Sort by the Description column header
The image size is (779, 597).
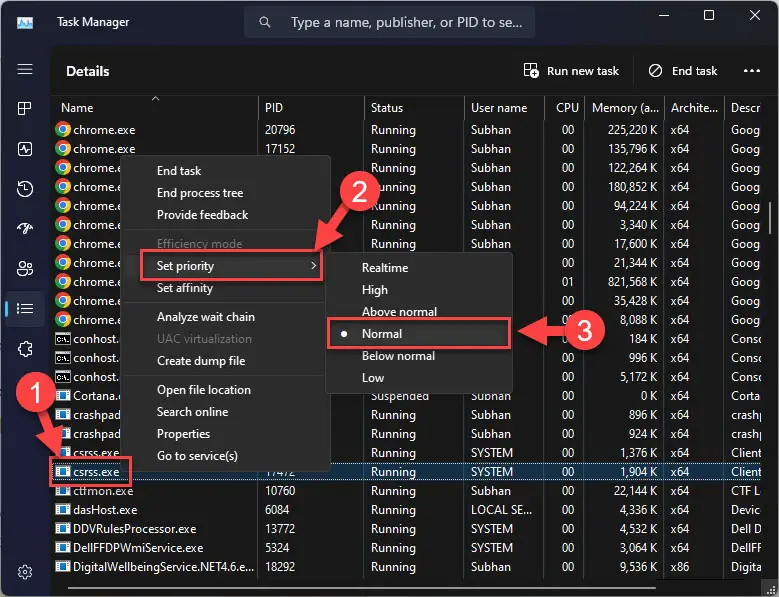(745, 108)
